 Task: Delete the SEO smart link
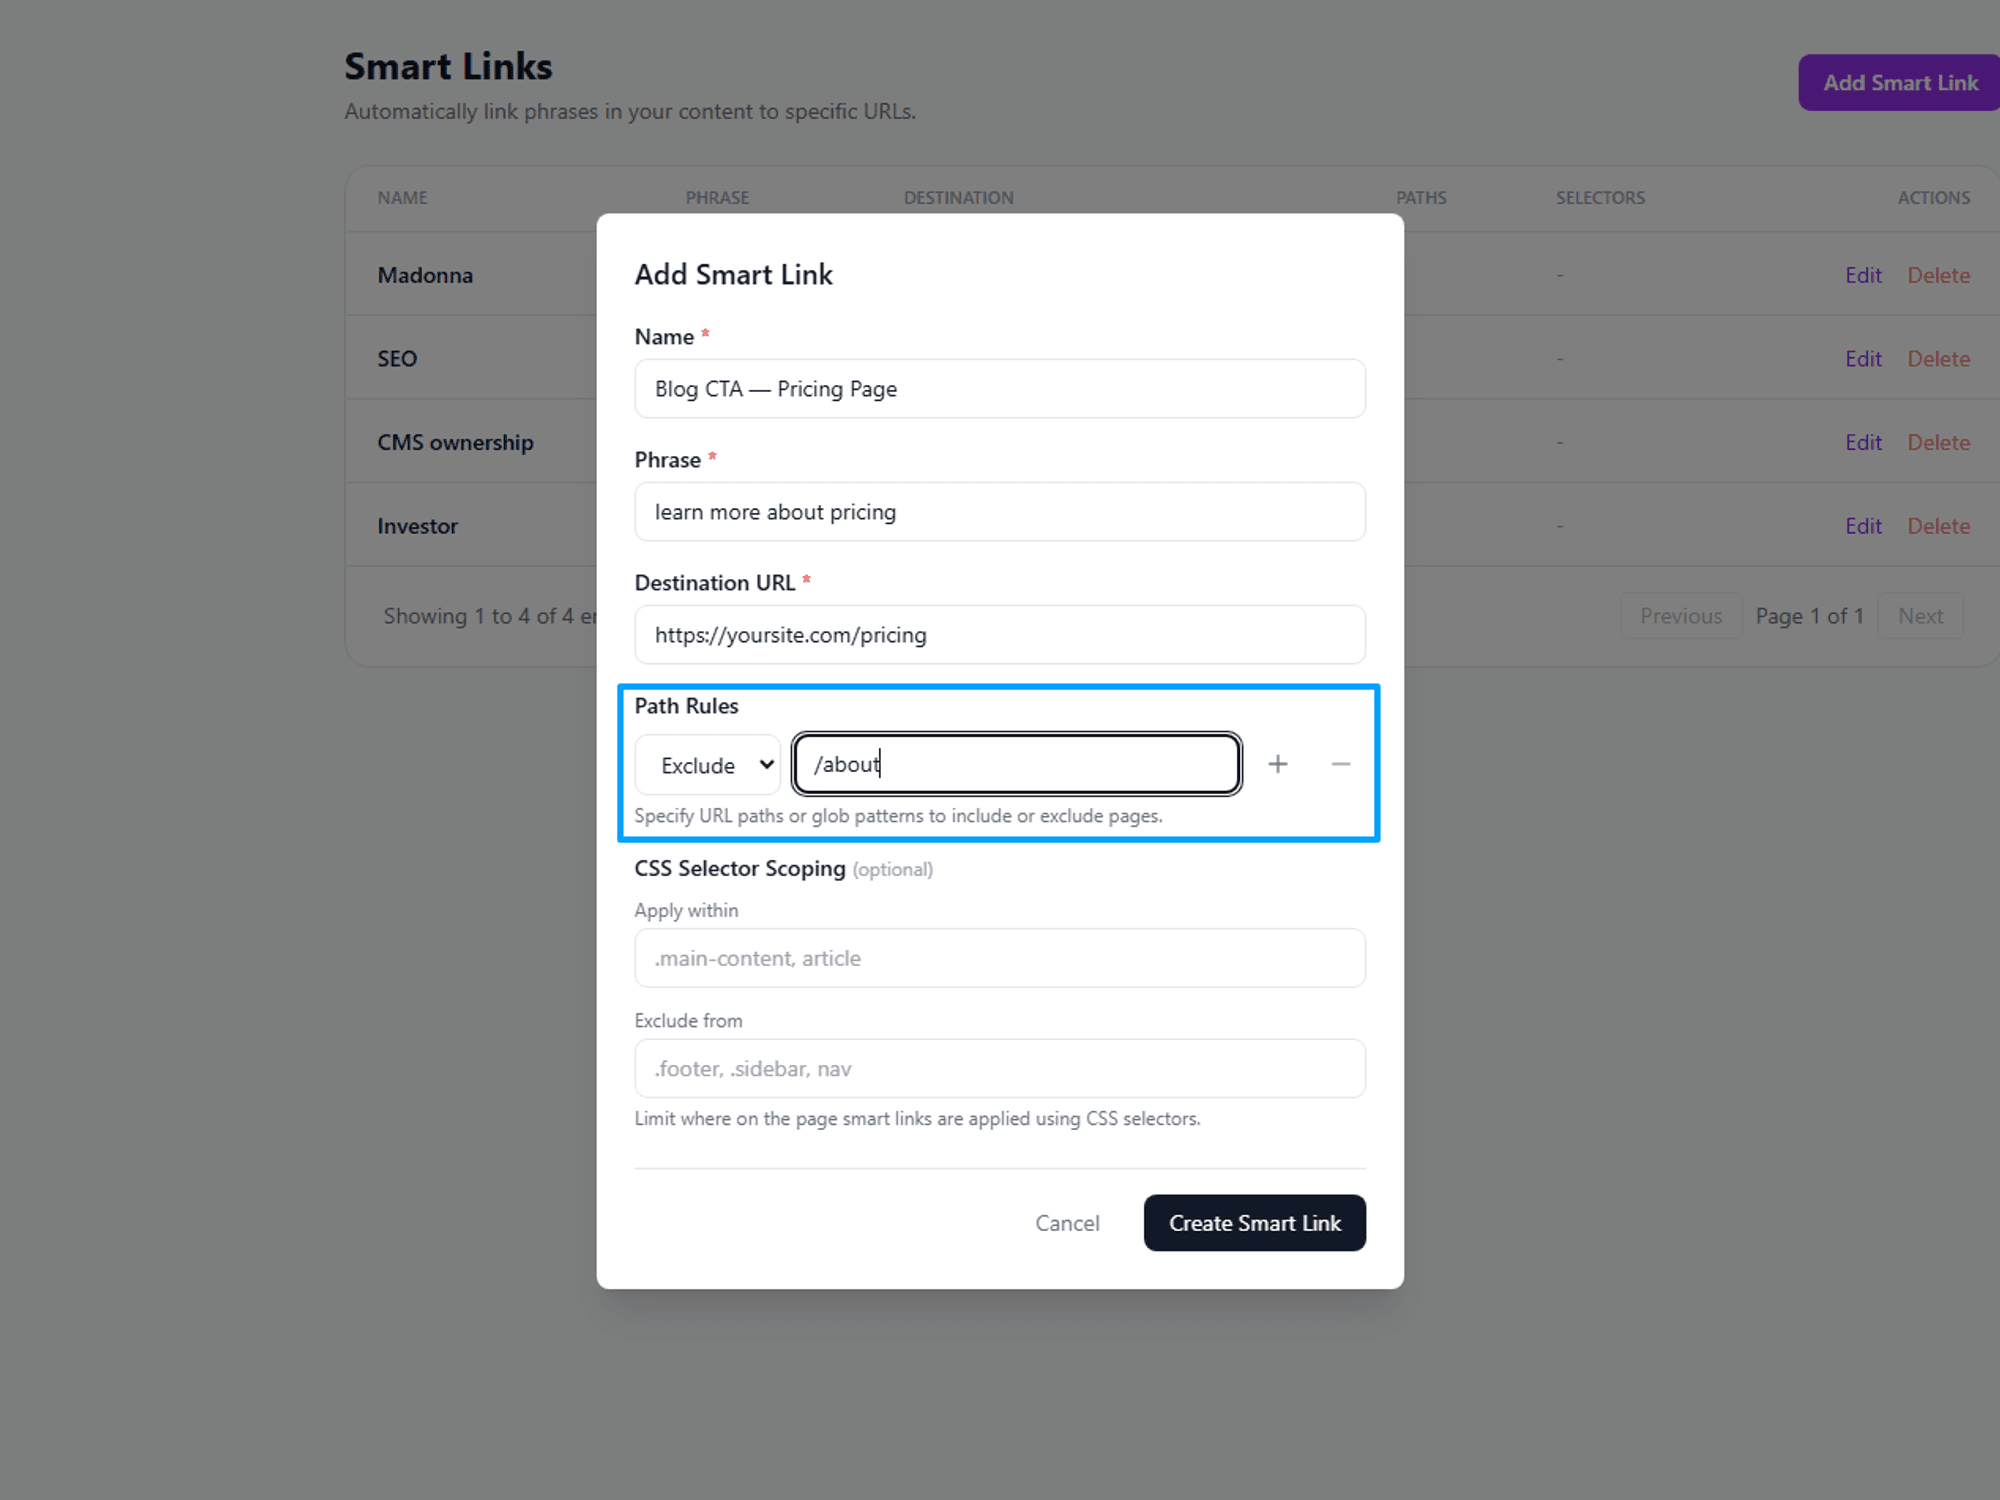(x=1938, y=359)
